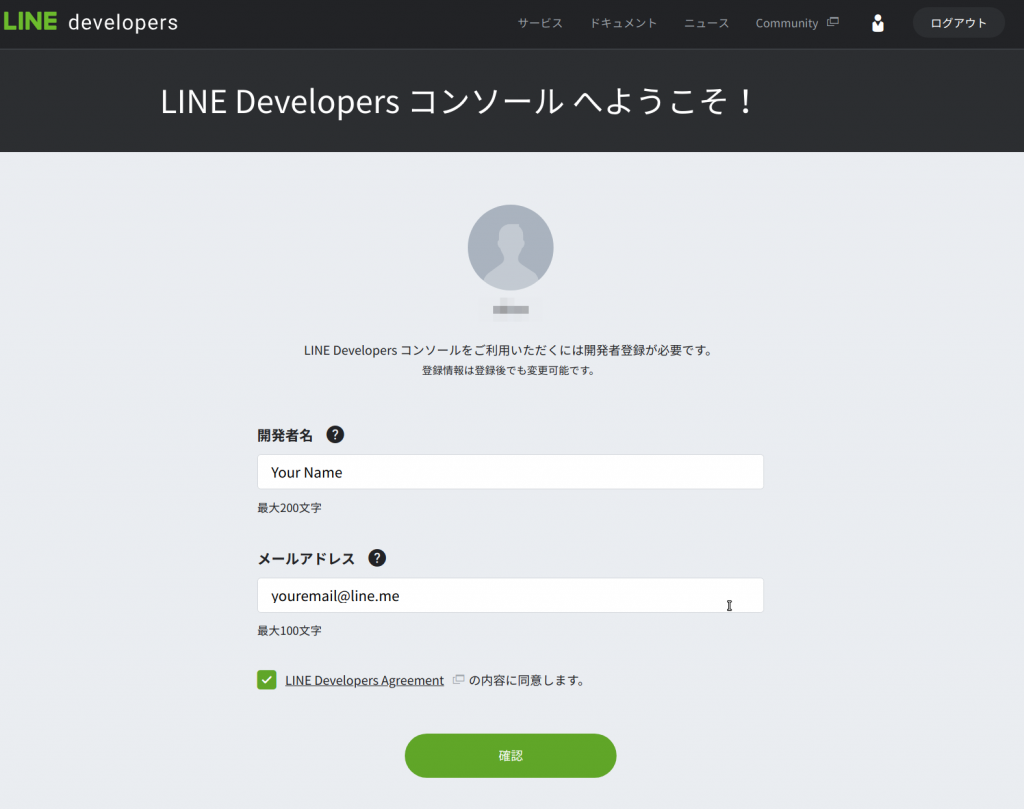Click inside the youremail@line.me email field
This screenshot has width=1024, height=809.
click(510, 595)
